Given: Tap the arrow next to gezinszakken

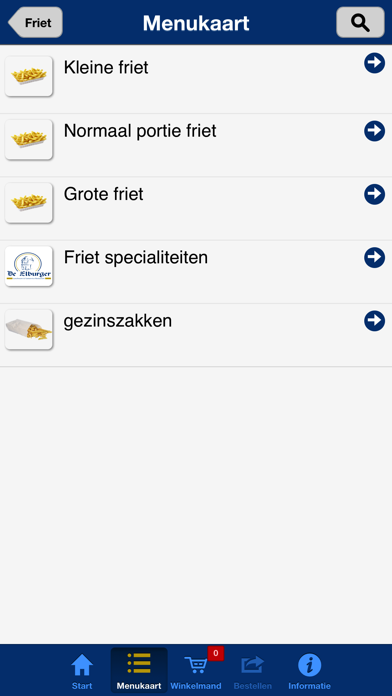Looking at the screenshot, I should coord(374,321).
